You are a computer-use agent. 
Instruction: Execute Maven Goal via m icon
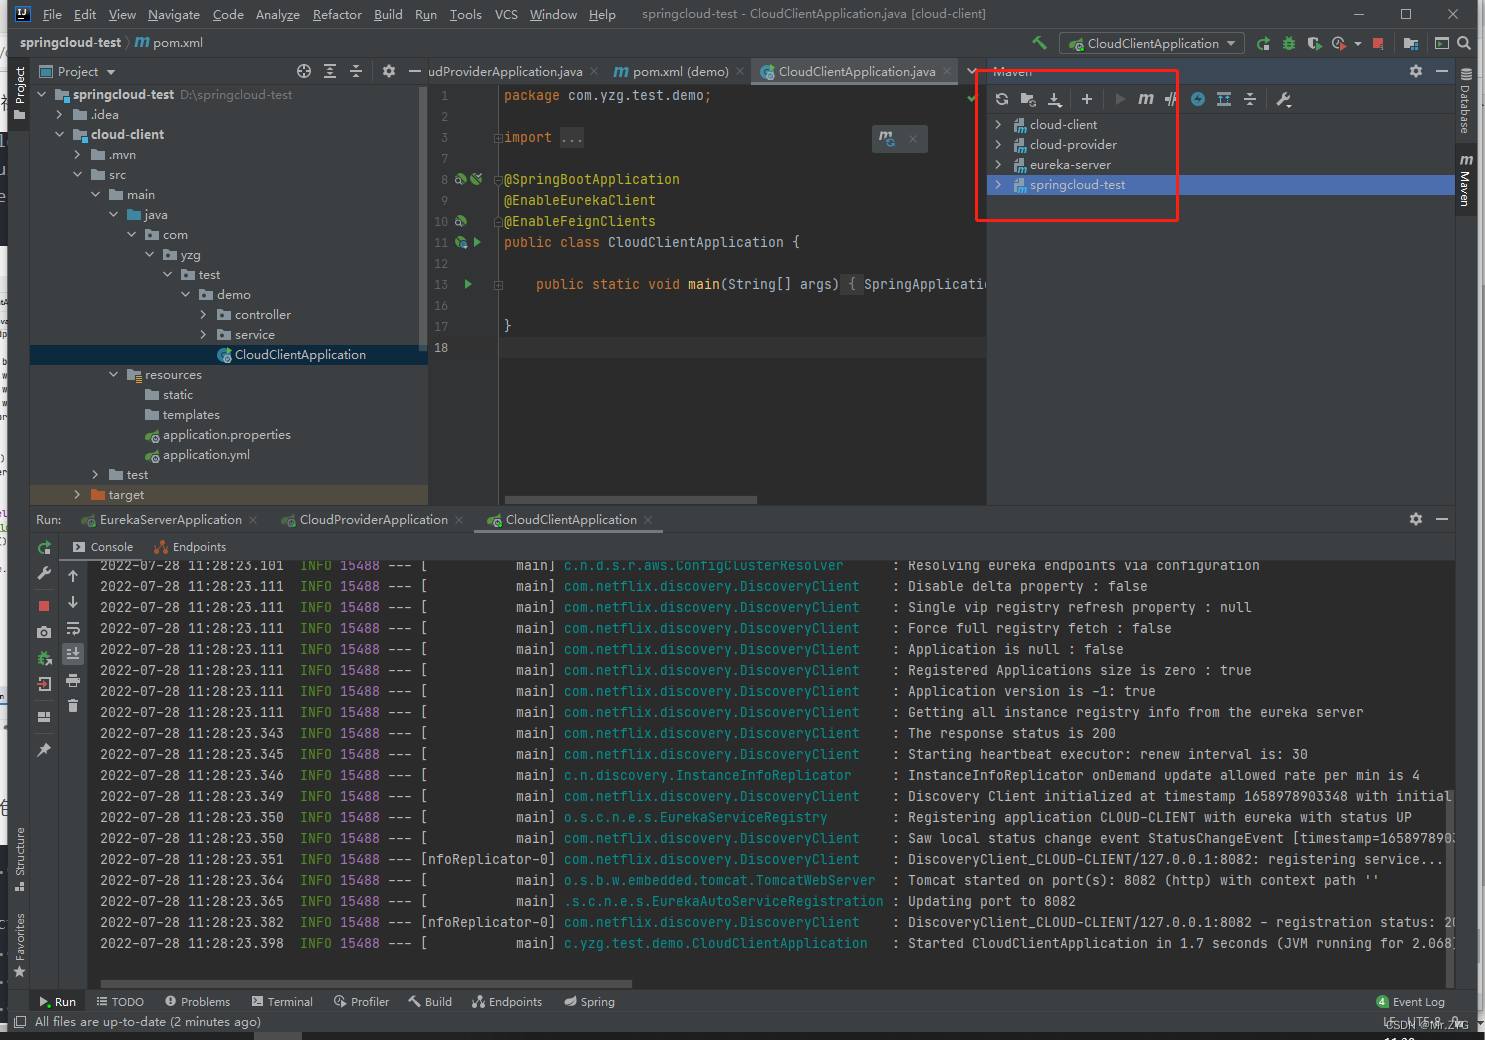1146,99
